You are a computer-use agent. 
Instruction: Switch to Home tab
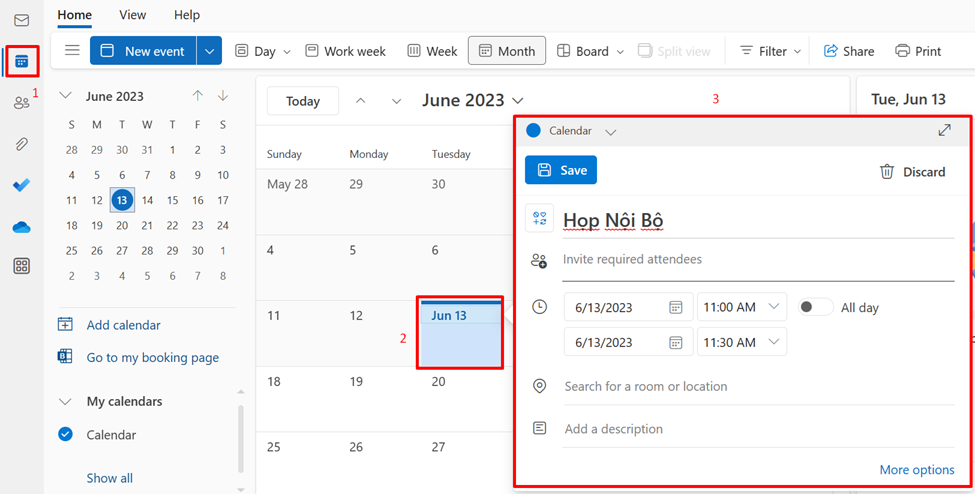(75, 15)
